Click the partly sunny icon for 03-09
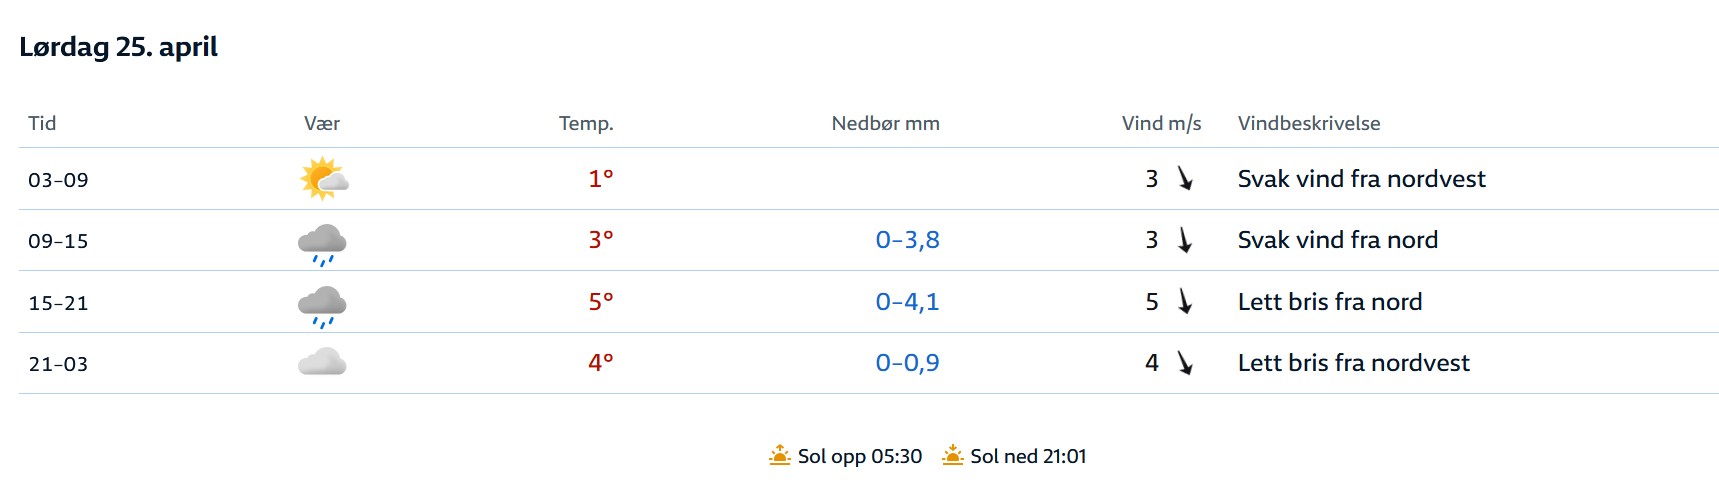 point(323,179)
